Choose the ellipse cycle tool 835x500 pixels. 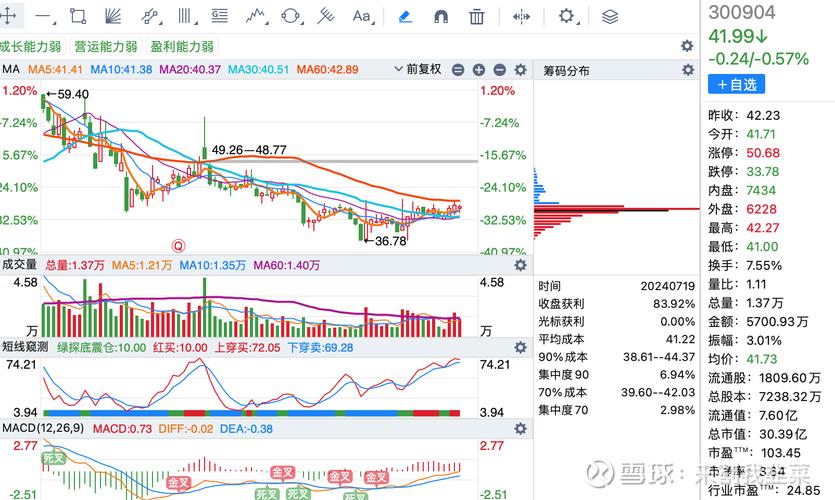click(x=291, y=17)
